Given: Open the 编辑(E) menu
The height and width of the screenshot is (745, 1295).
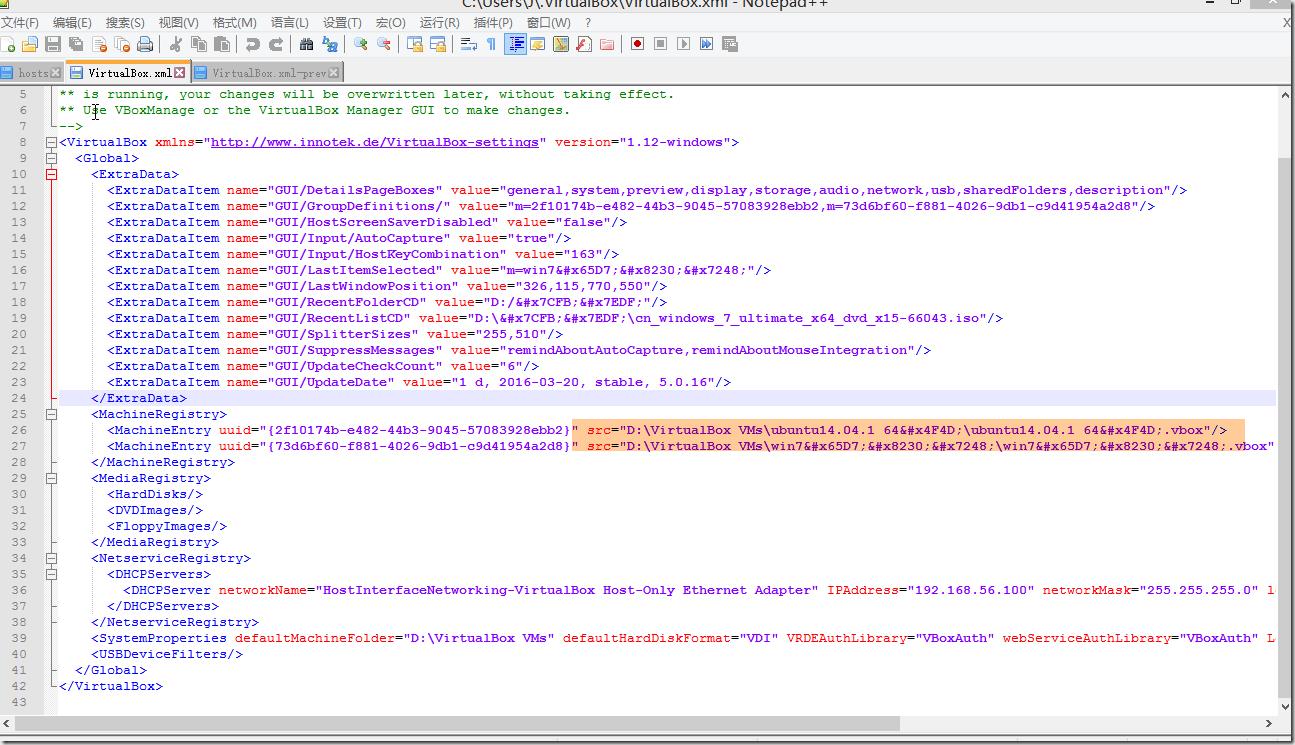Looking at the screenshot, I should point(72,22).
